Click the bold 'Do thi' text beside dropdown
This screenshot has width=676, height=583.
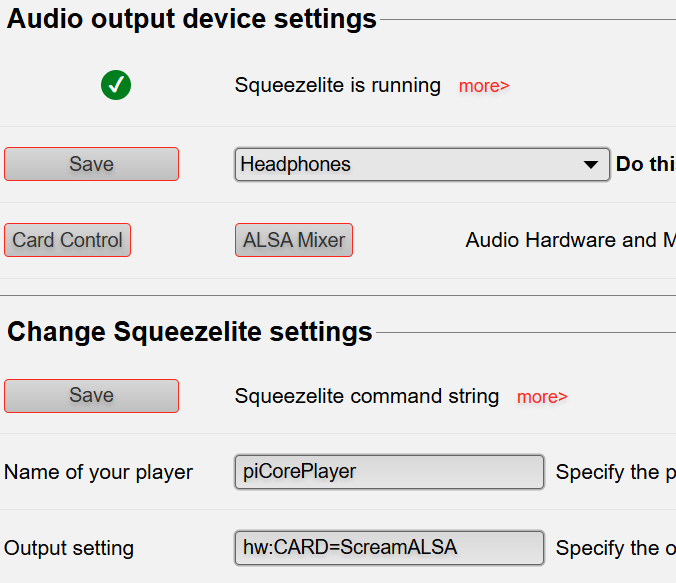click(645, 164)
